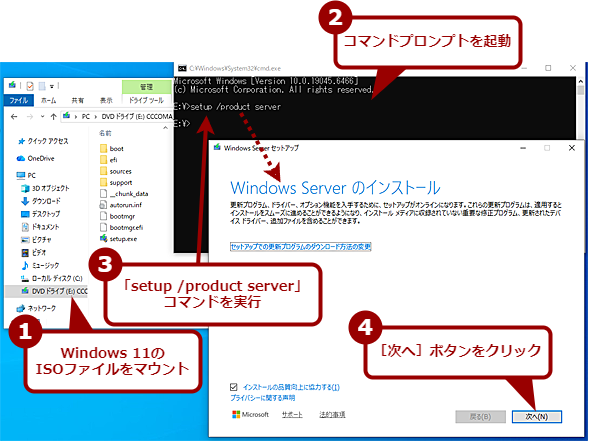Select the sources folder in file list

116,171
